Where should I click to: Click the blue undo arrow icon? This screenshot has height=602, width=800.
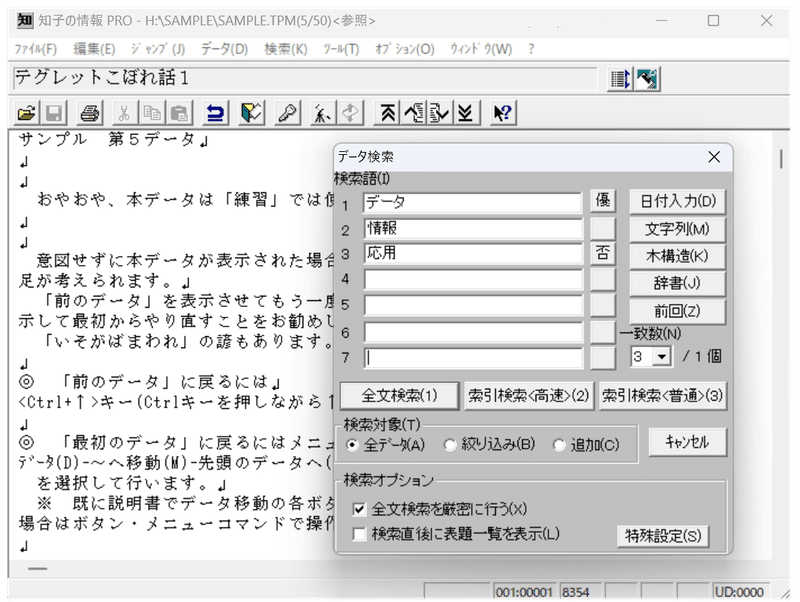pyautogui.click(x=215, y=113)
